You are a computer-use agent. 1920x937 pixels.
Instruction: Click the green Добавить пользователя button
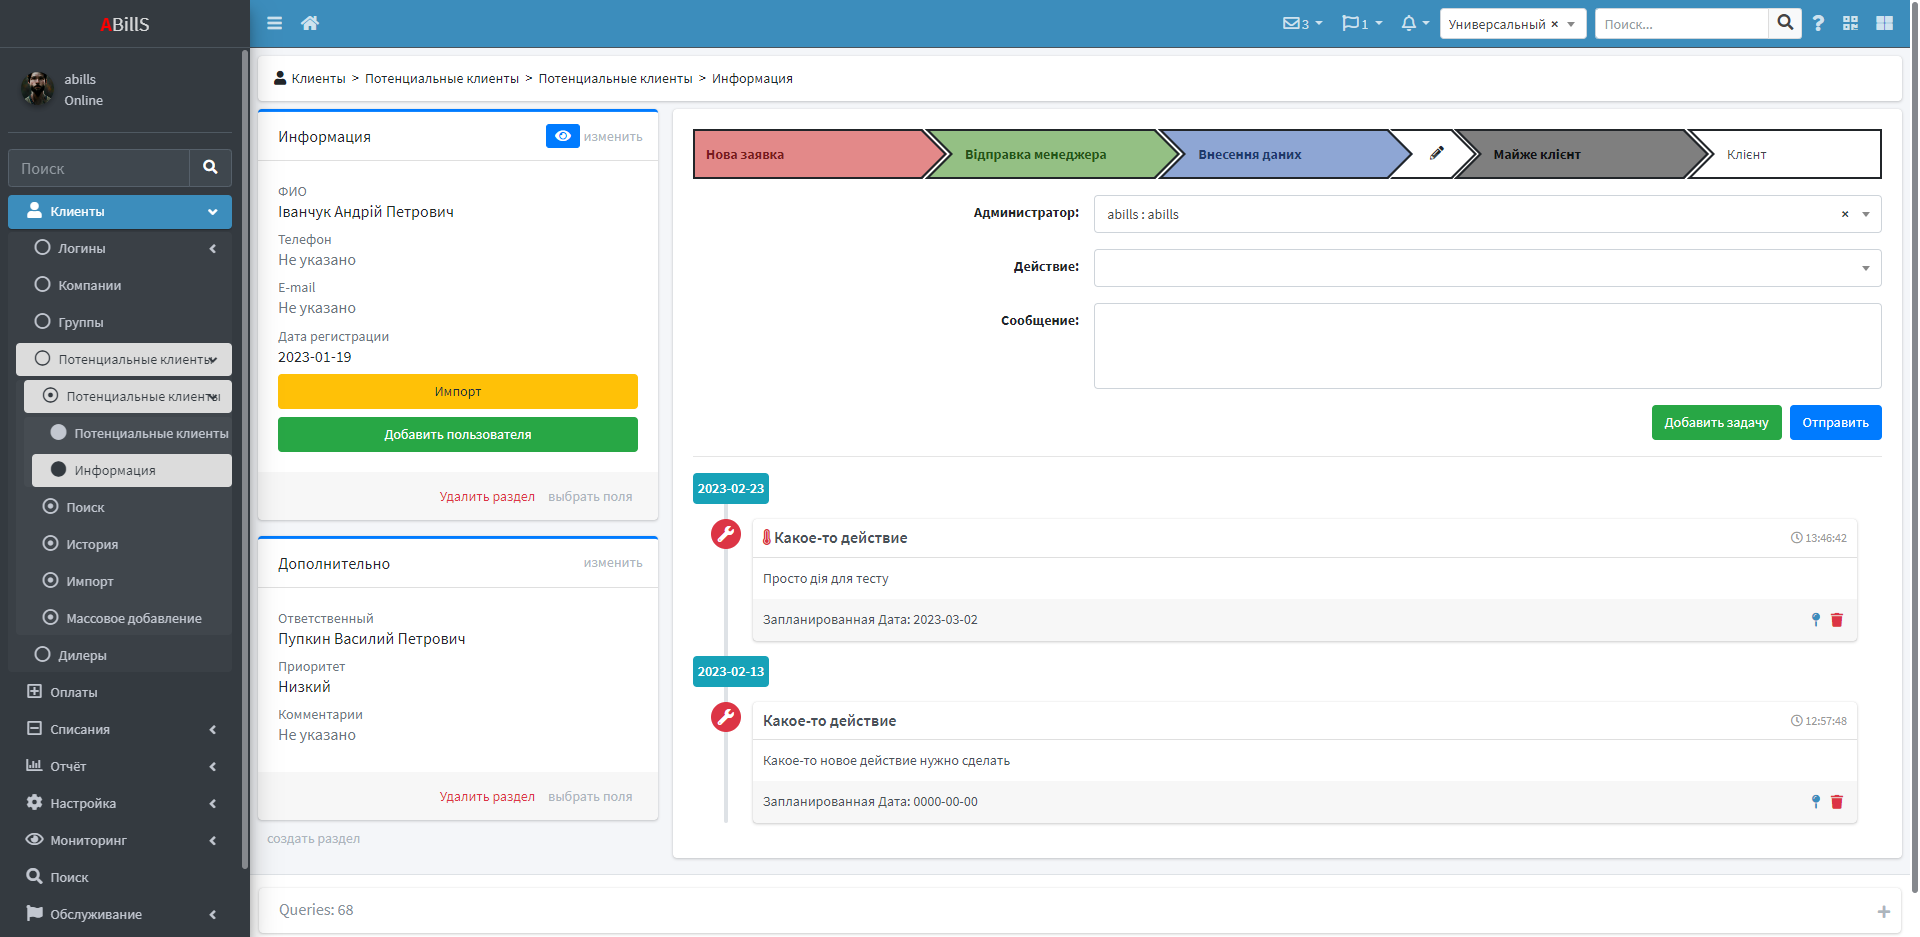457,435
